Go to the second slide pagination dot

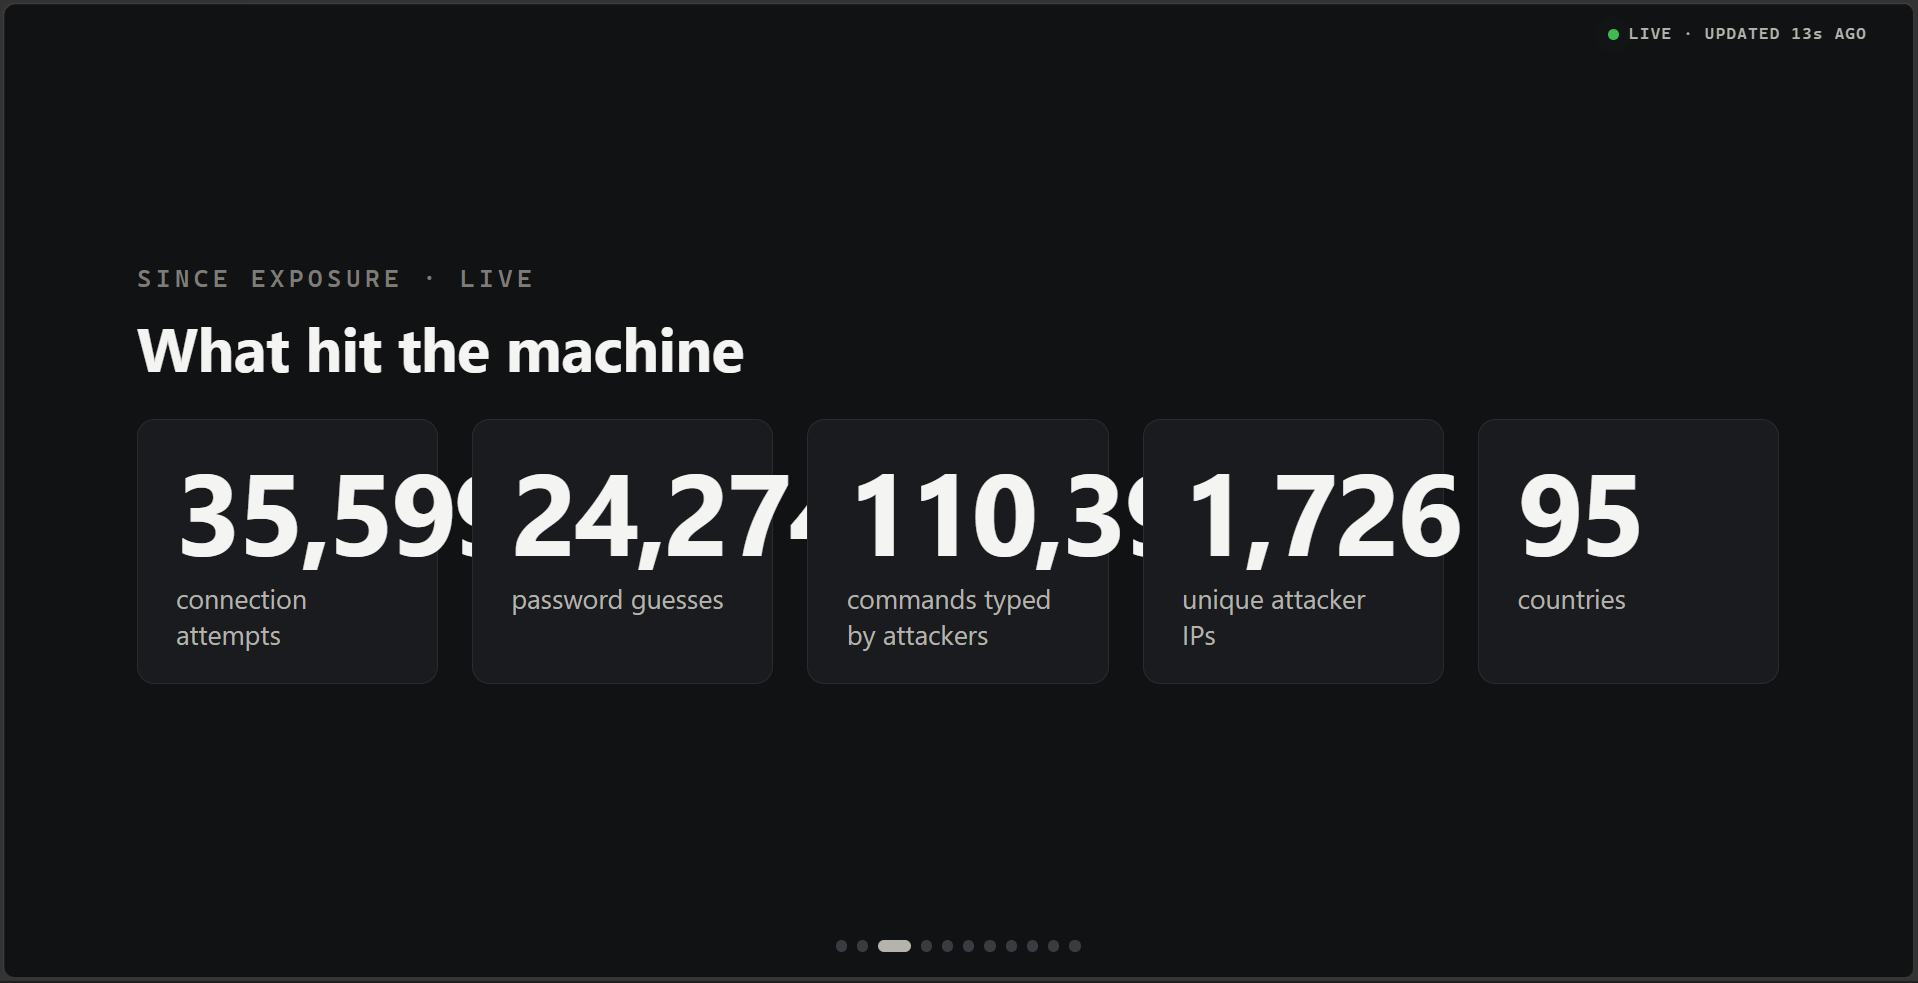pyautogui.click(x=862, y=946)
